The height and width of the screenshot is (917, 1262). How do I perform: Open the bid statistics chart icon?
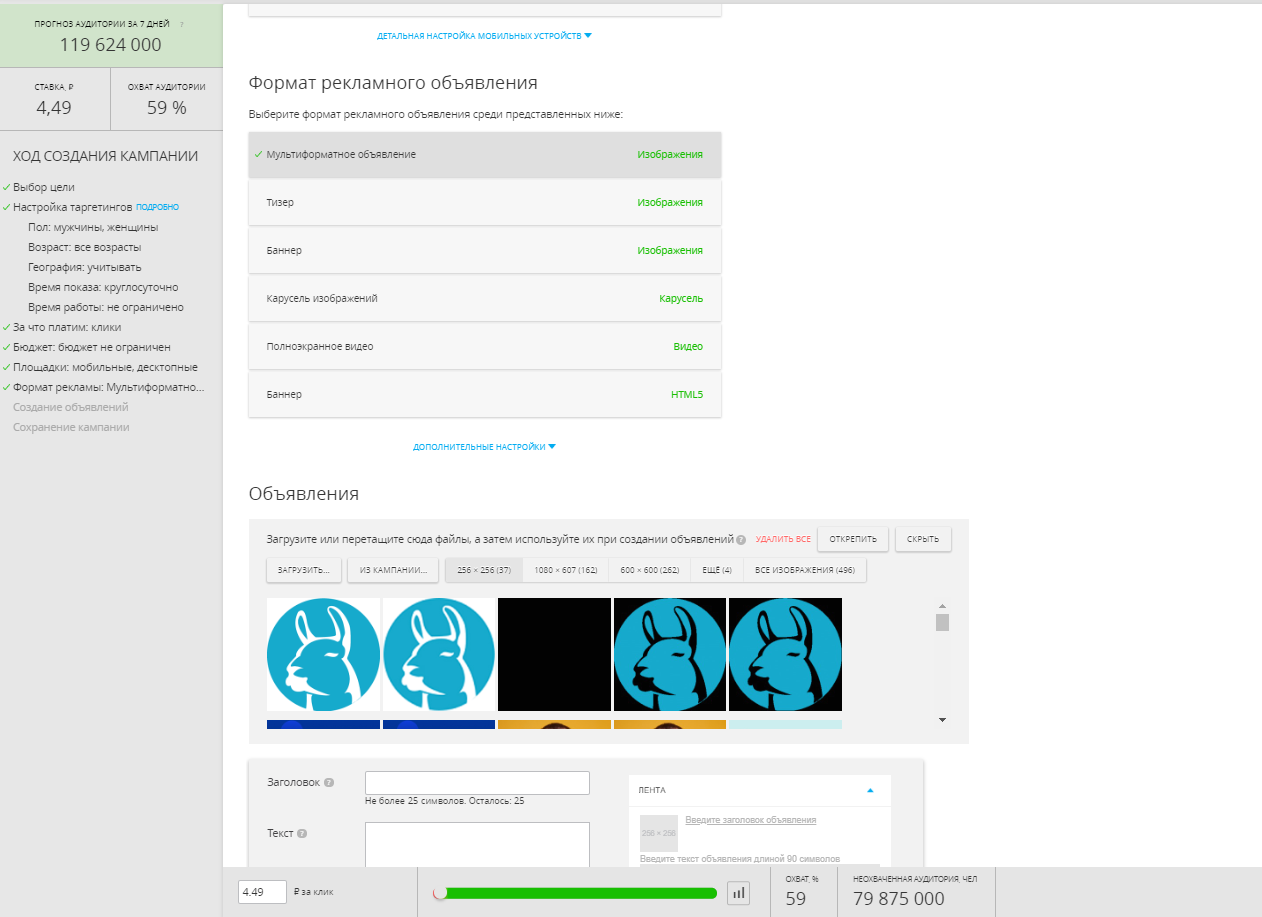[738, 893]
